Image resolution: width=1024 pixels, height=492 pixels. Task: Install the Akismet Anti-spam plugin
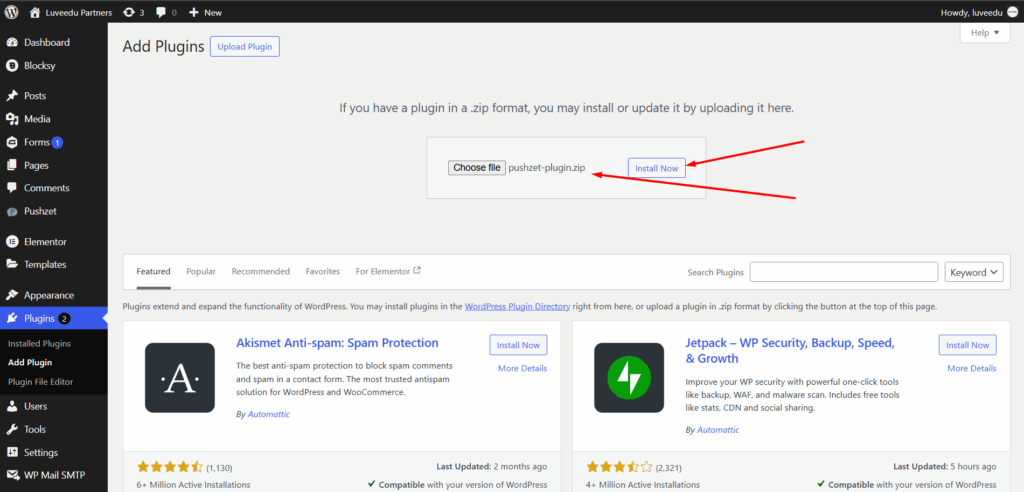(x=519, y=345)
